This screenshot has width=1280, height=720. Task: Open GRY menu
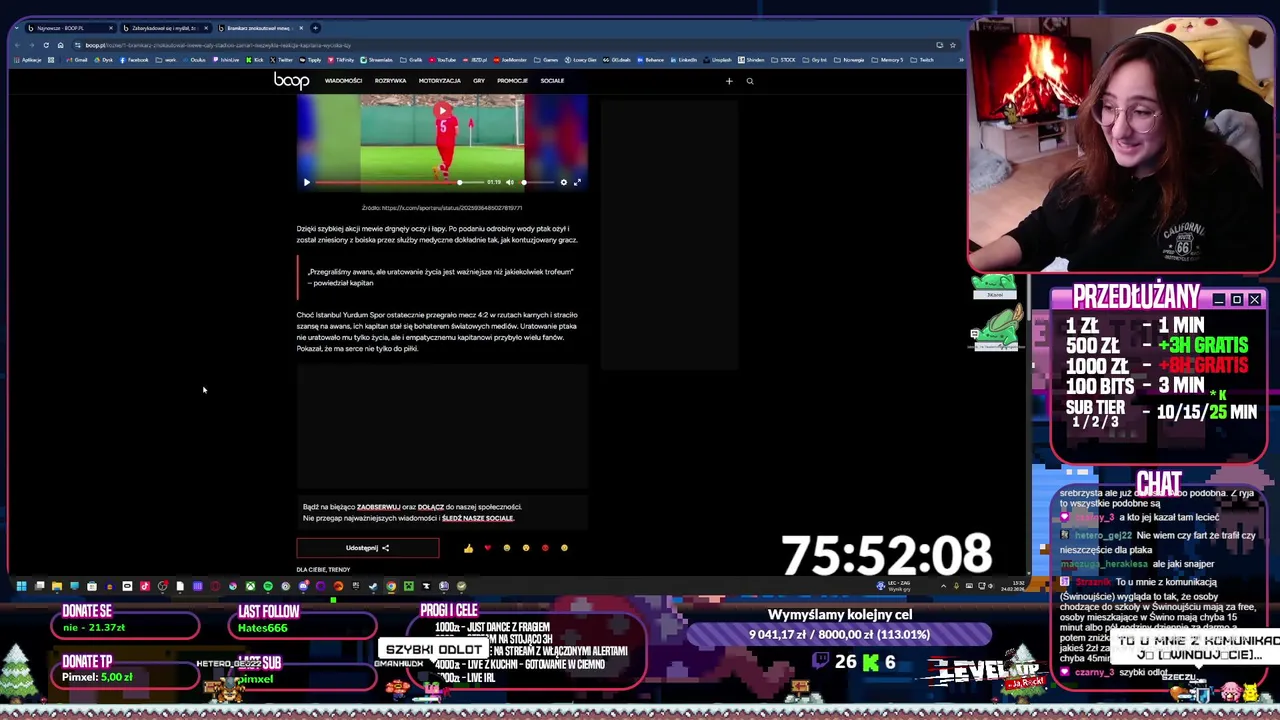479,81
